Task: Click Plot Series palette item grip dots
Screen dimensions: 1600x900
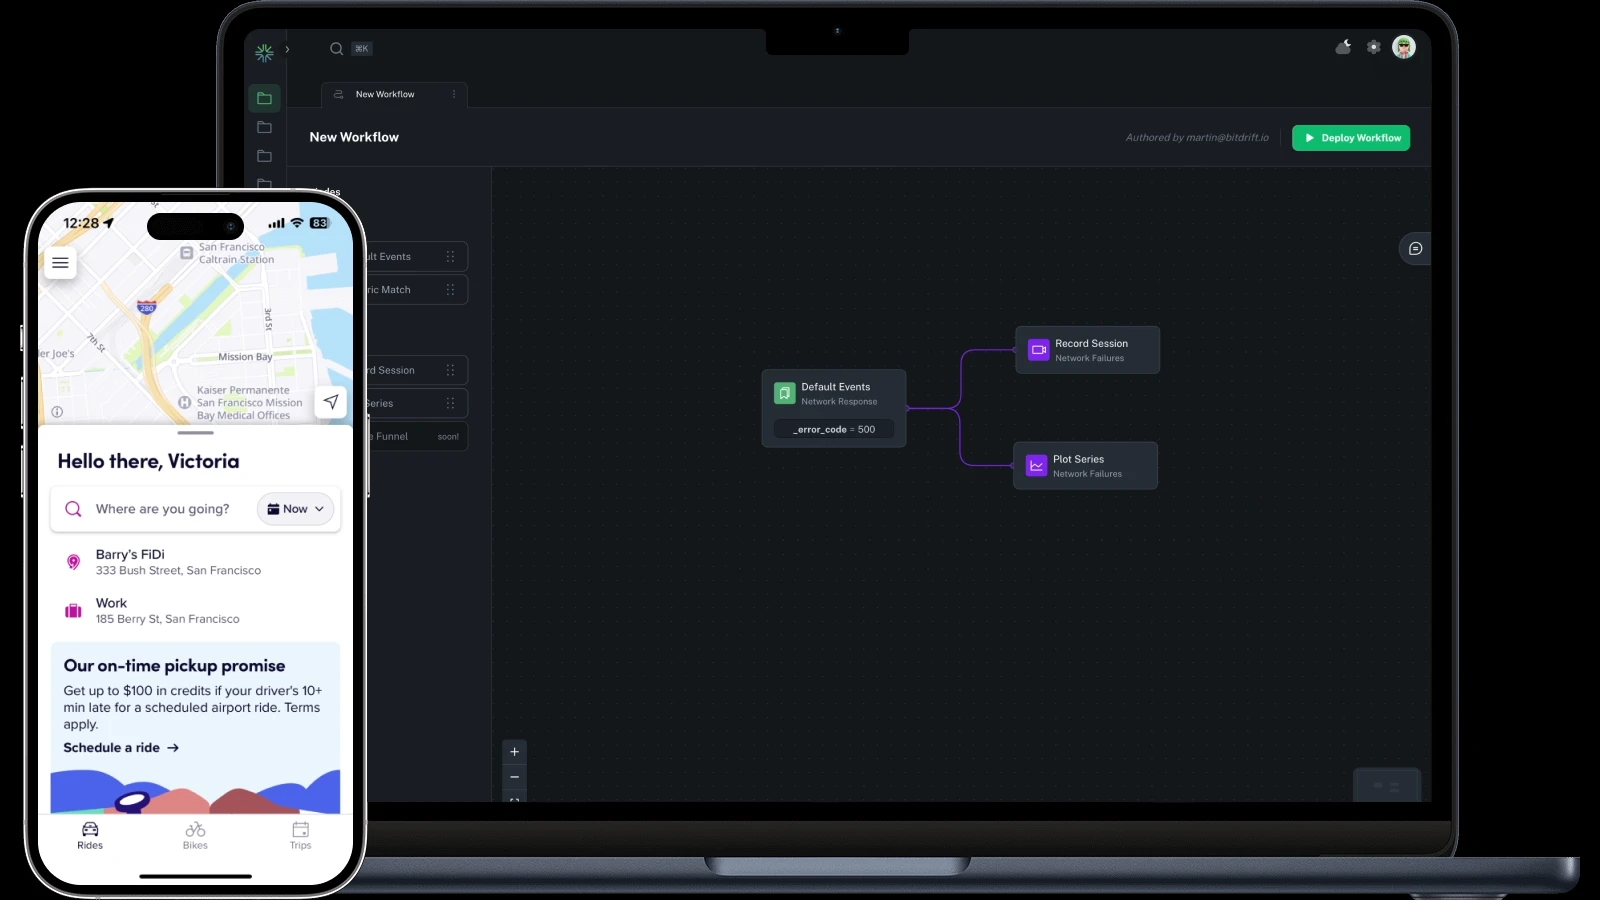Action: click(450, 403)
